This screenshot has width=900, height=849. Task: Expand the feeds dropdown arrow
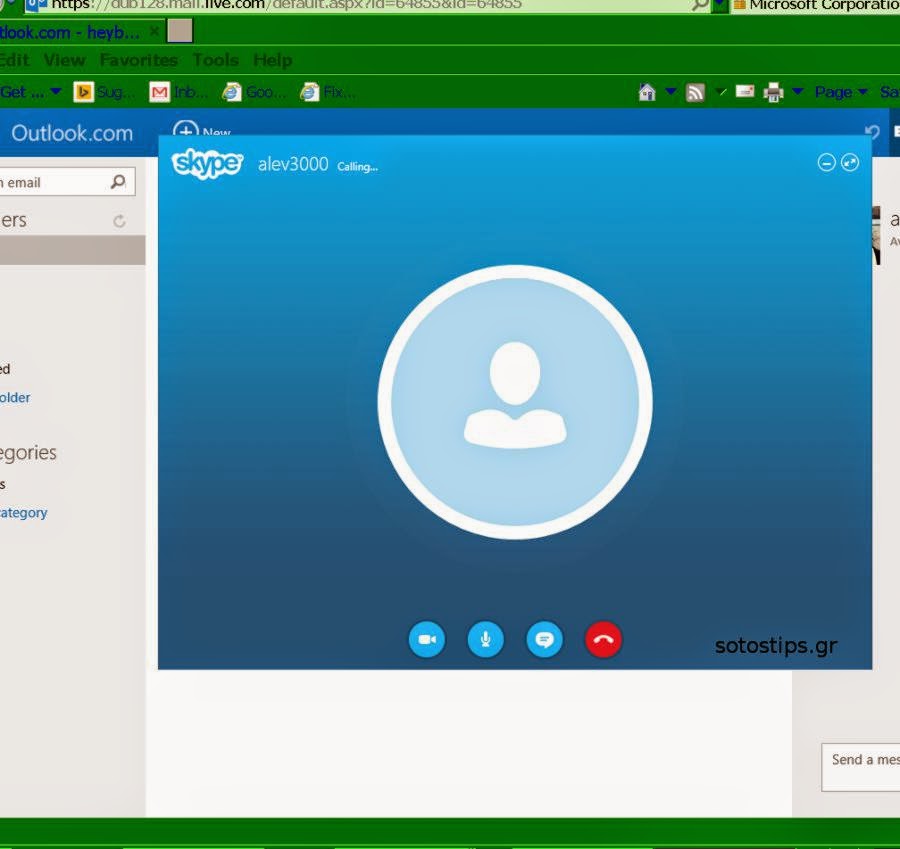click(721, 92)
